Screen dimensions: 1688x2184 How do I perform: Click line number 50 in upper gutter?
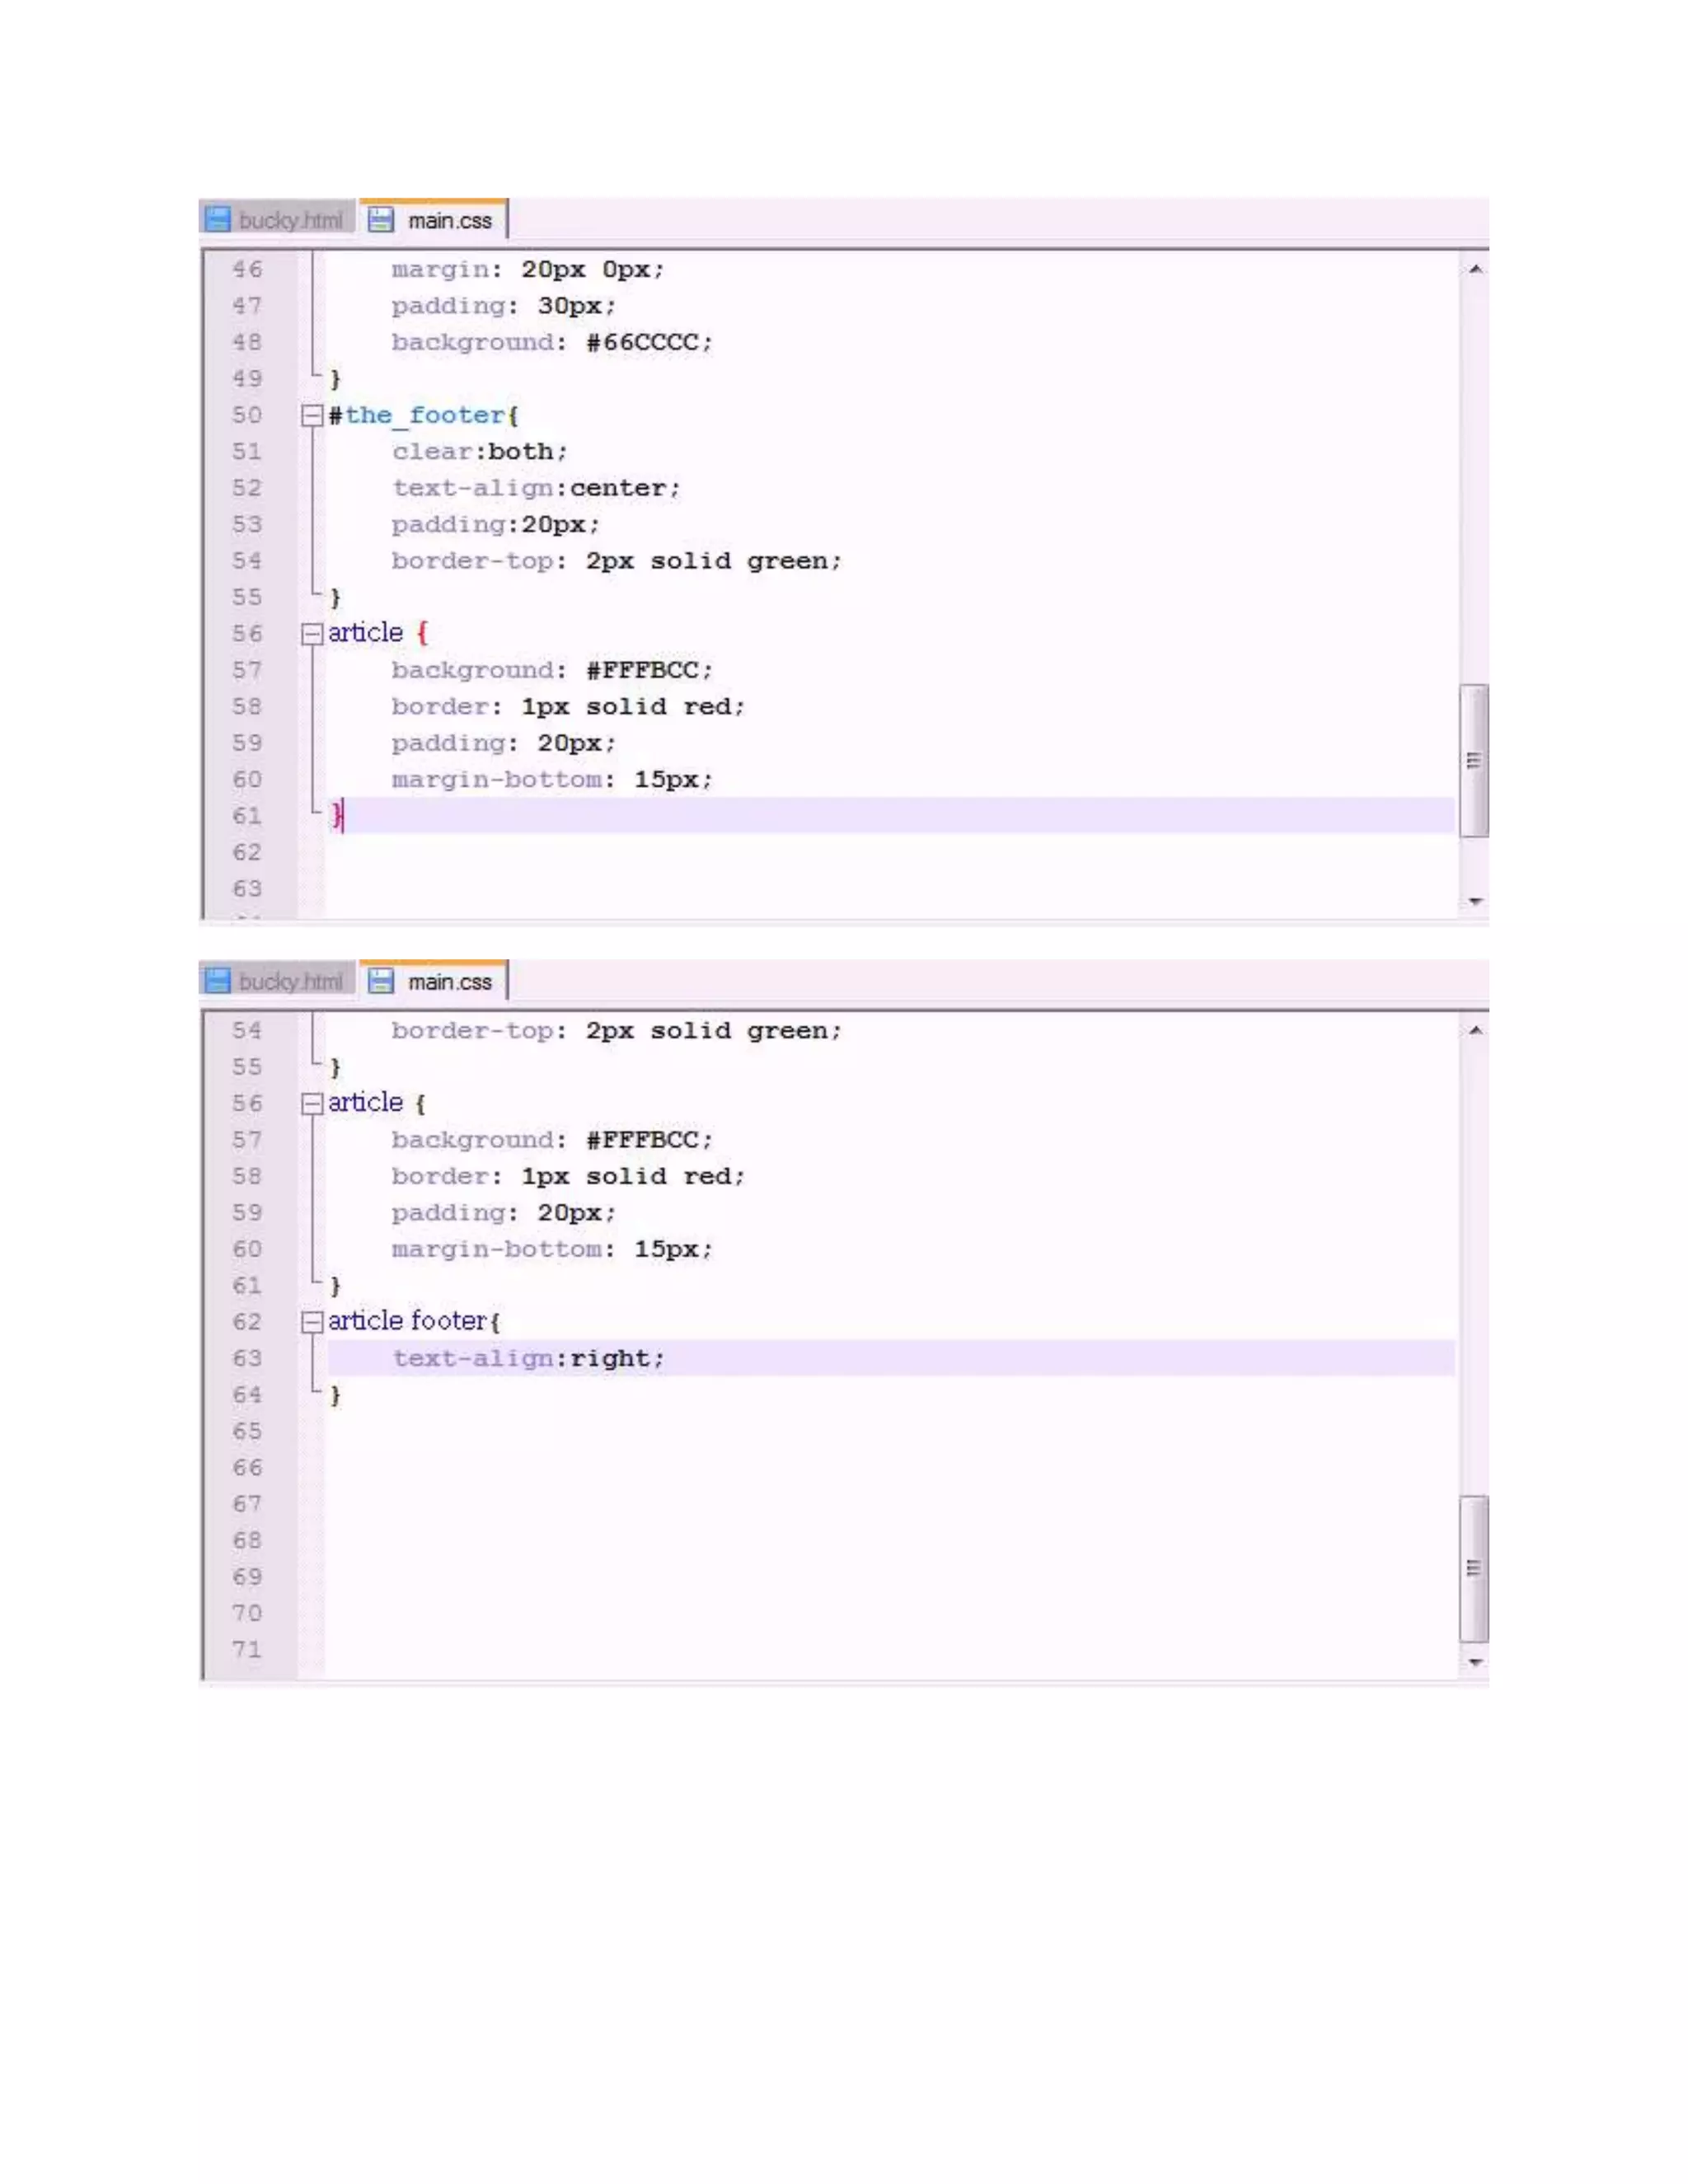(x=247, y=415)
